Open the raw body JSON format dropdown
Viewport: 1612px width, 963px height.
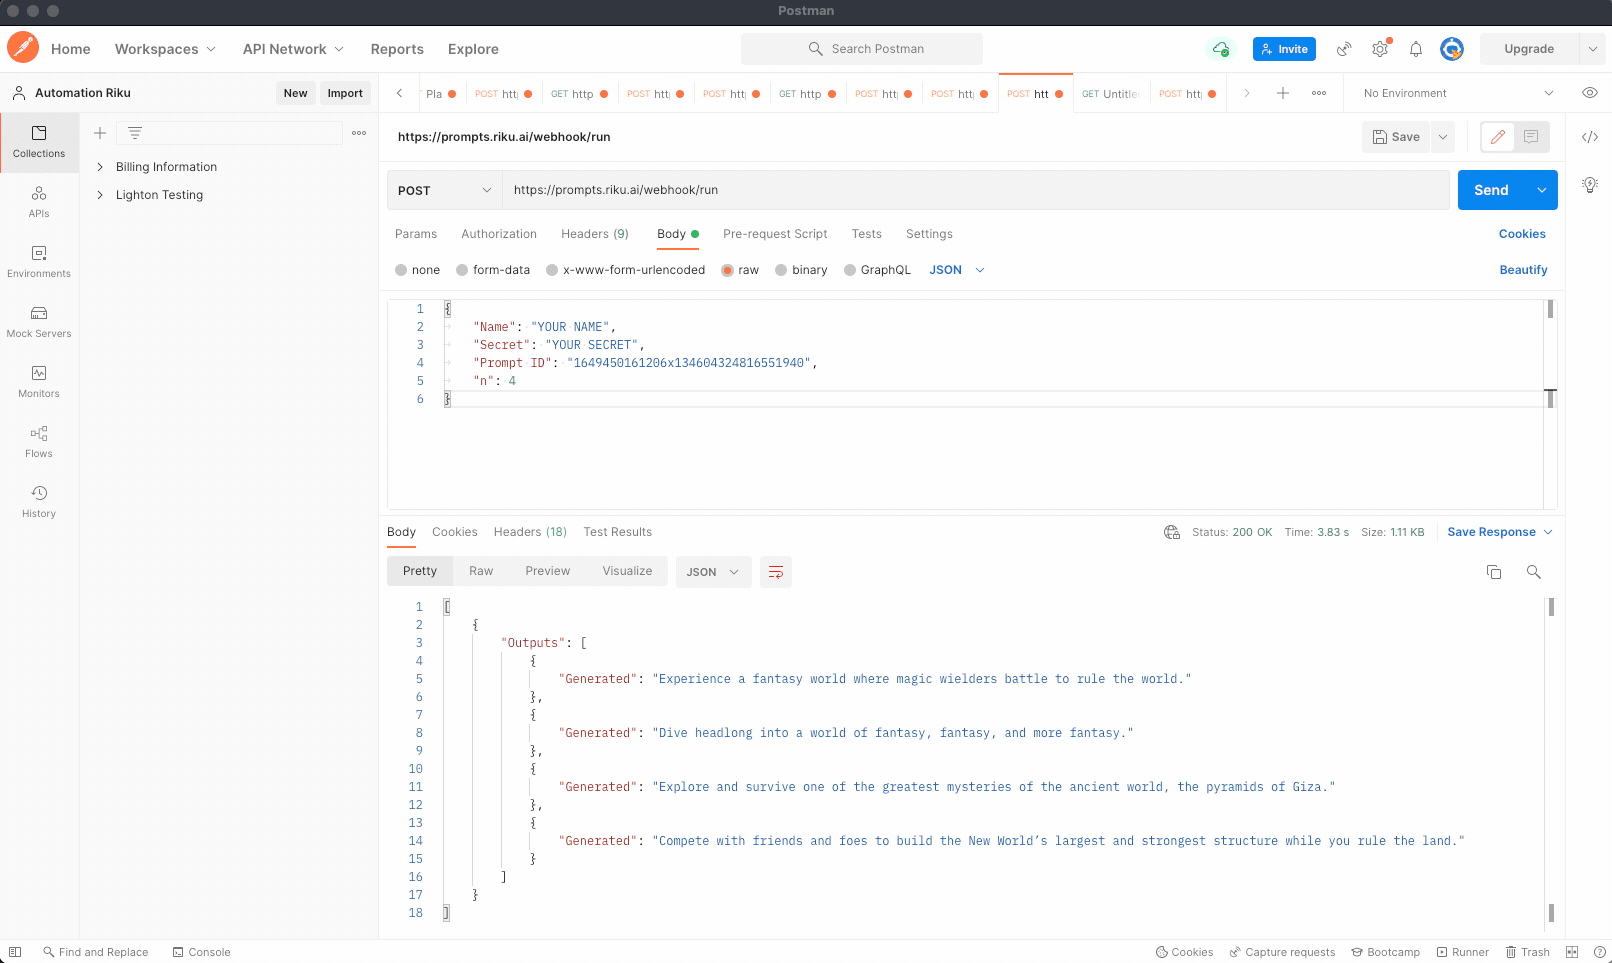point(957,270)
